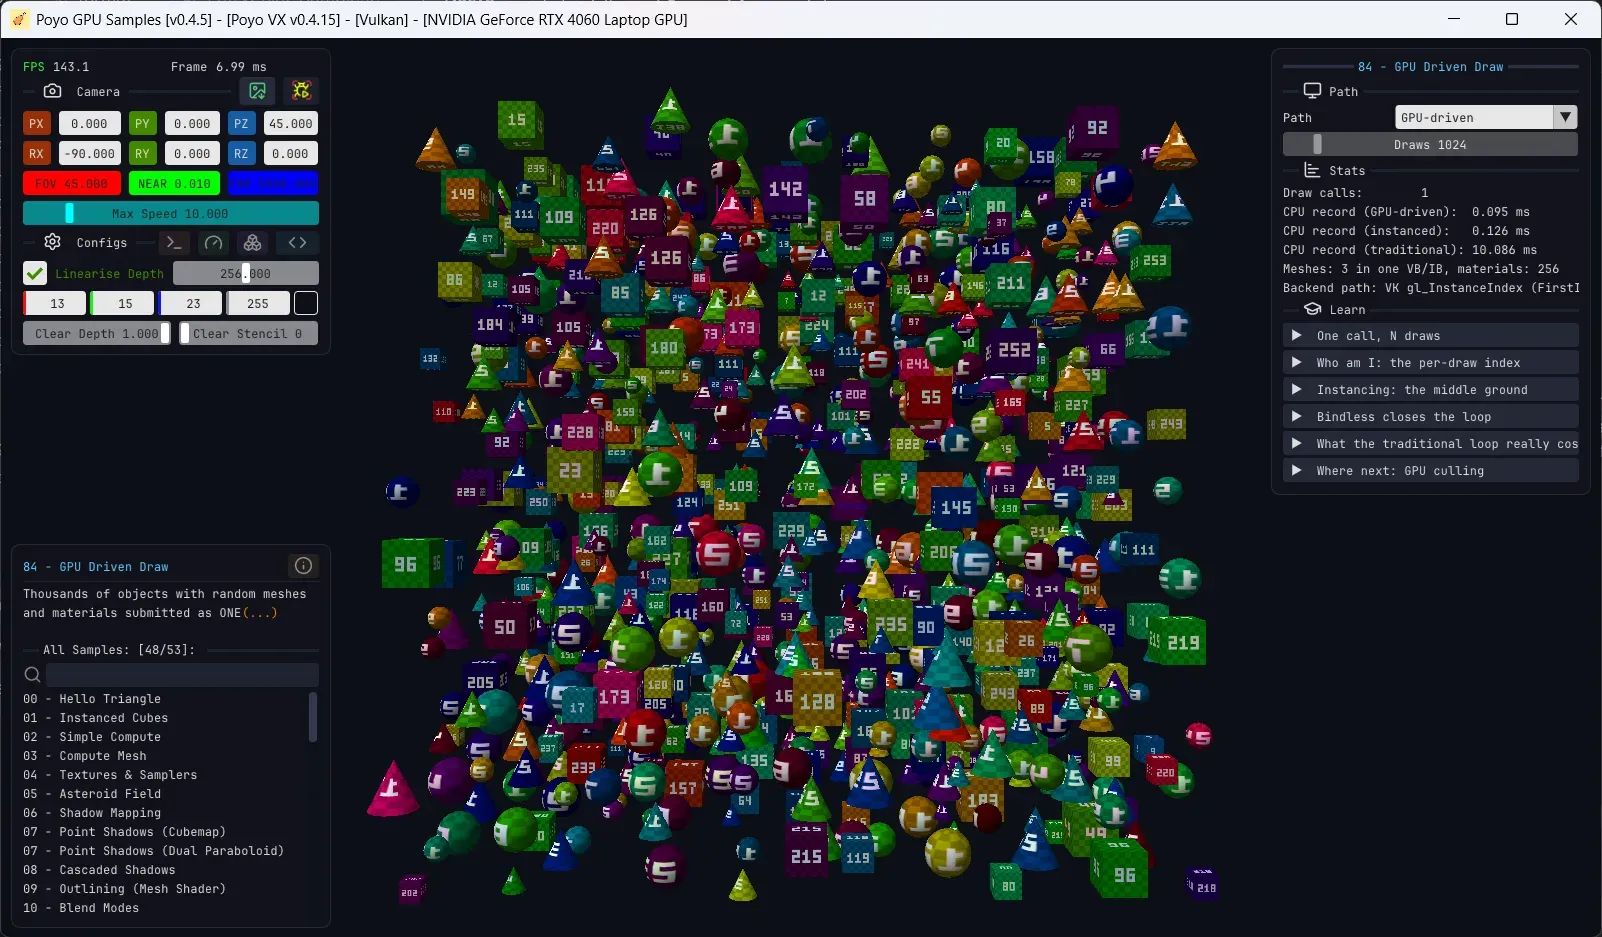Click the Clear Depth 1.000 slider
The width and height of the screenshot is (1602, 937).
(x=97, y=334)
